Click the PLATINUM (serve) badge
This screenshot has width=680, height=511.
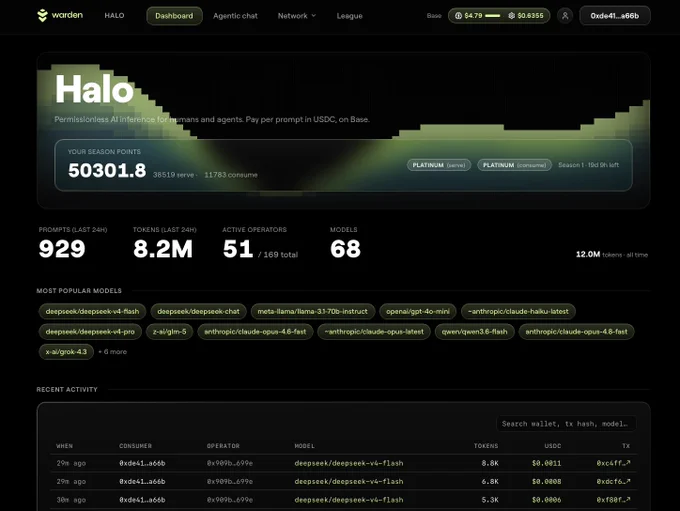tap(438, 165)
